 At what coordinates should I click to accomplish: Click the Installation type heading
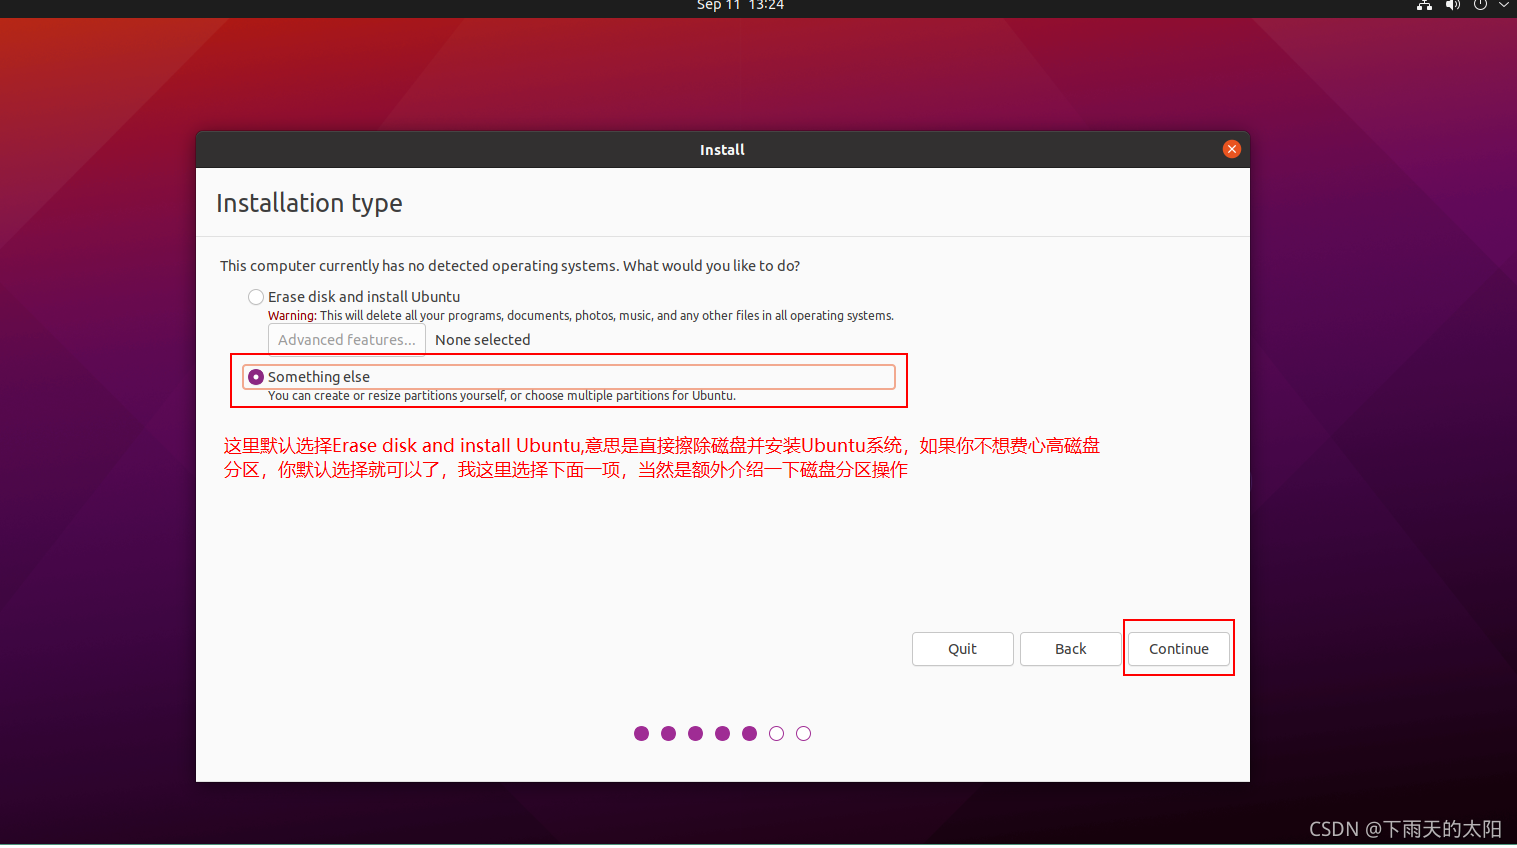point(309,203)
